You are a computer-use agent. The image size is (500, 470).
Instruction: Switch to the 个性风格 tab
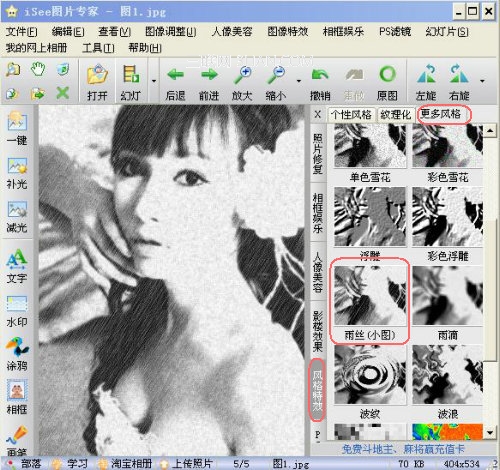click(x=351, y=115)
